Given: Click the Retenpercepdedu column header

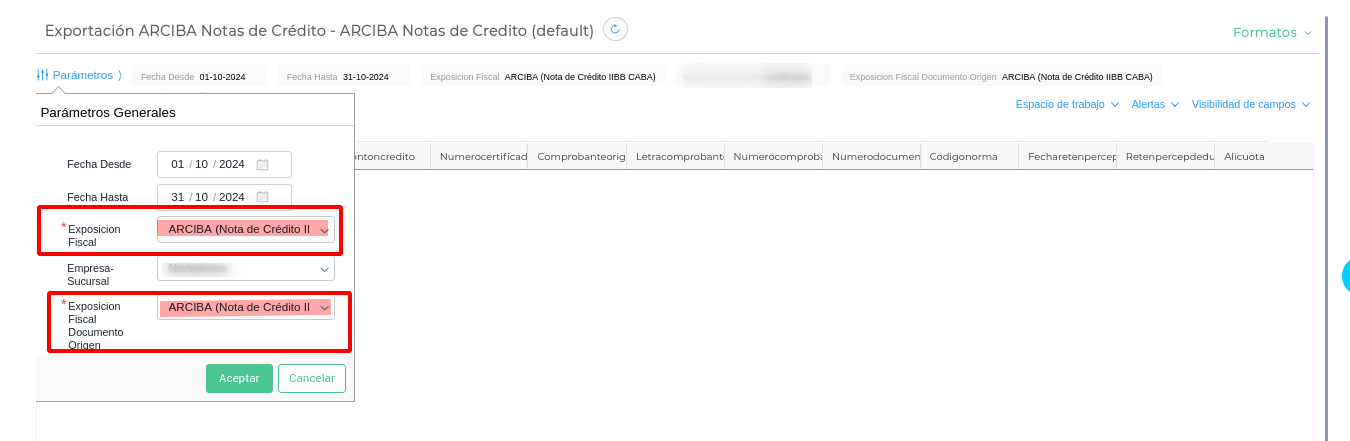Looking at the screenshot, I should tap(1165, 156).
